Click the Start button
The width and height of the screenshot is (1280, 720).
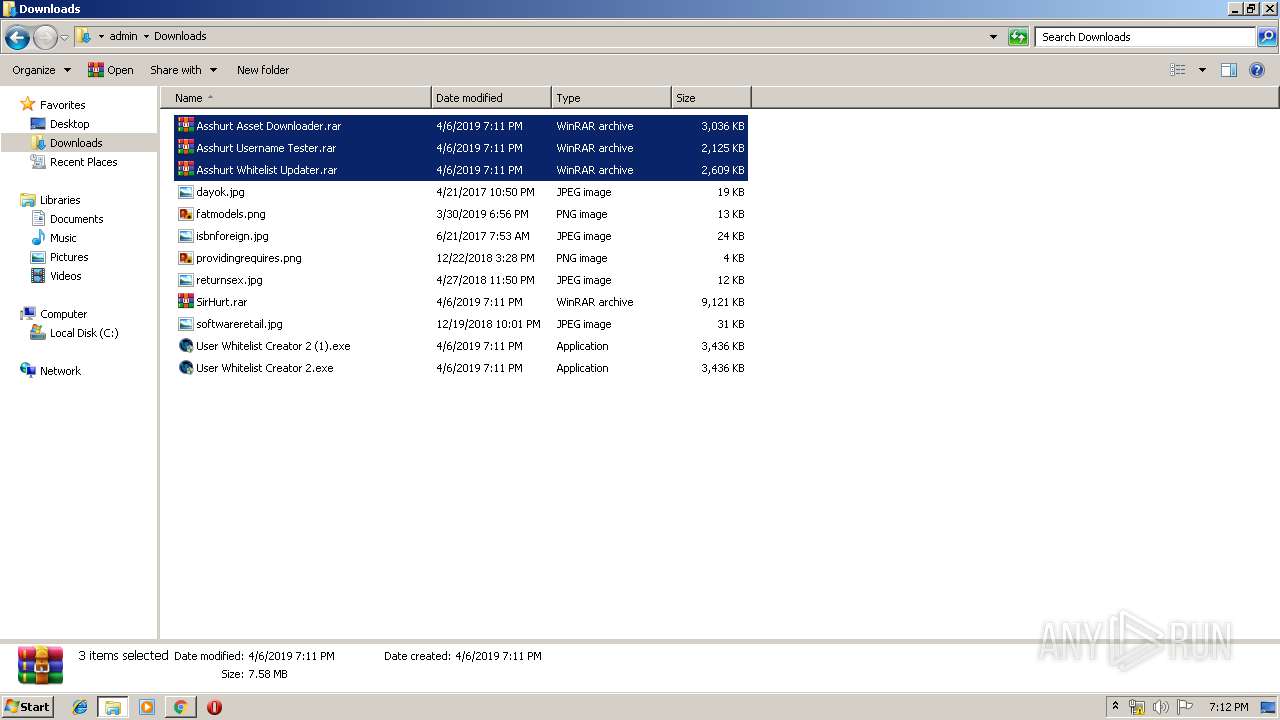pos(27,707)
